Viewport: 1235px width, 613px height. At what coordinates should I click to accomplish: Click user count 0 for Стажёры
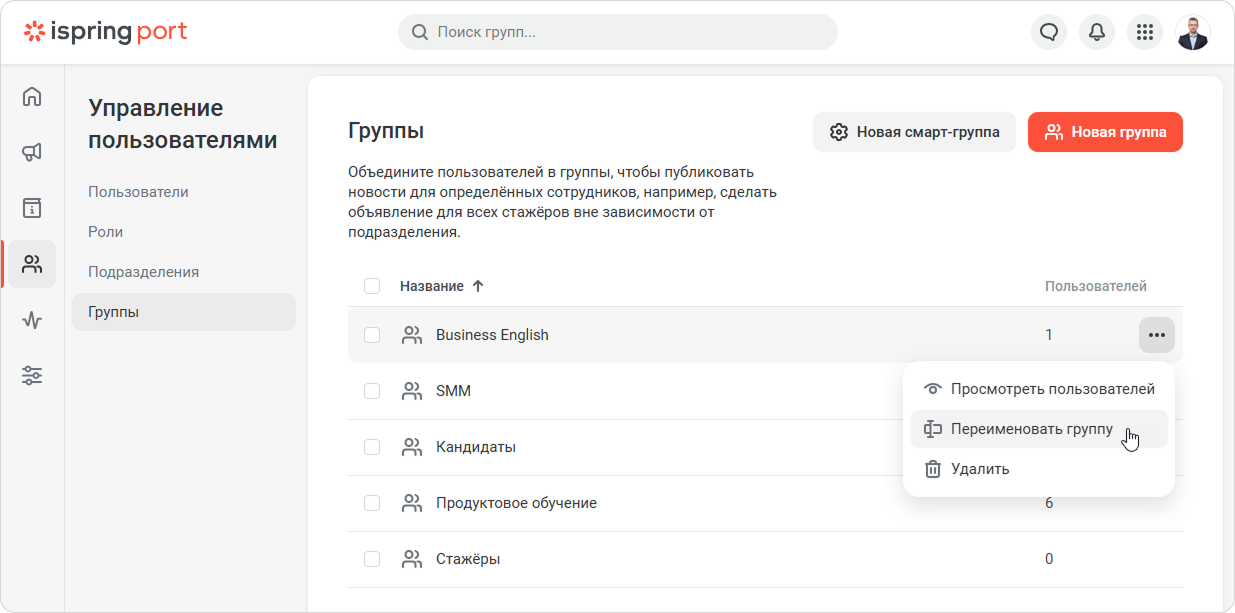[1049, 559]
